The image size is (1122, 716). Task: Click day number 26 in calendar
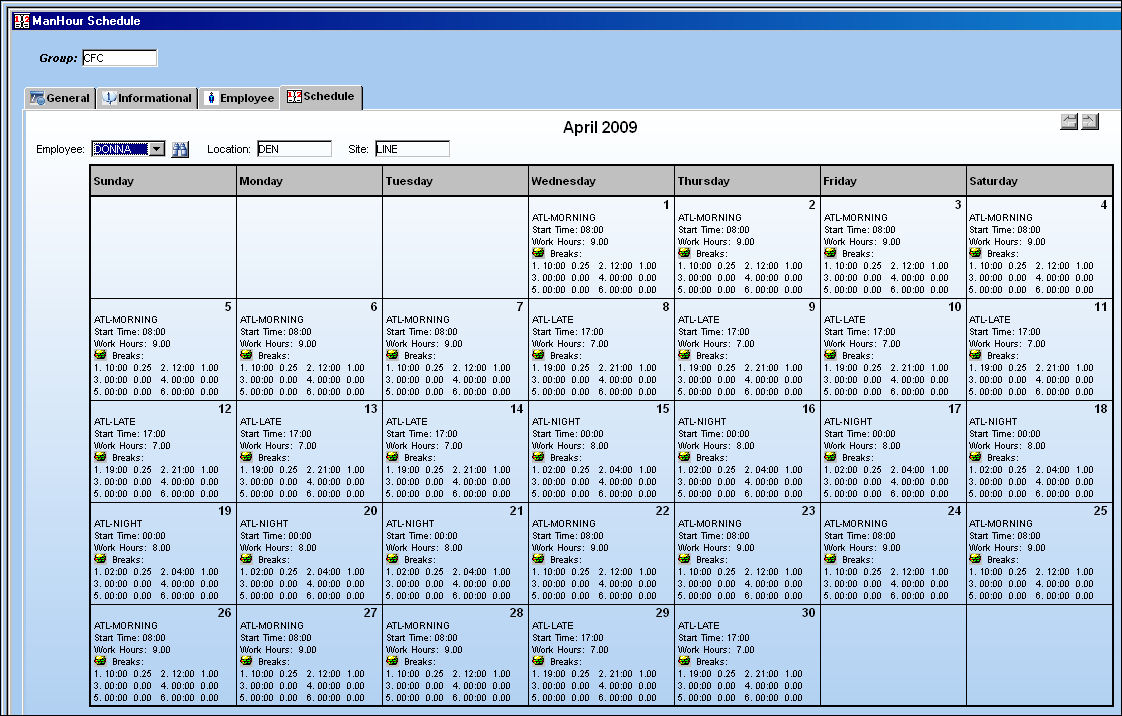click(x=224, y=613)
